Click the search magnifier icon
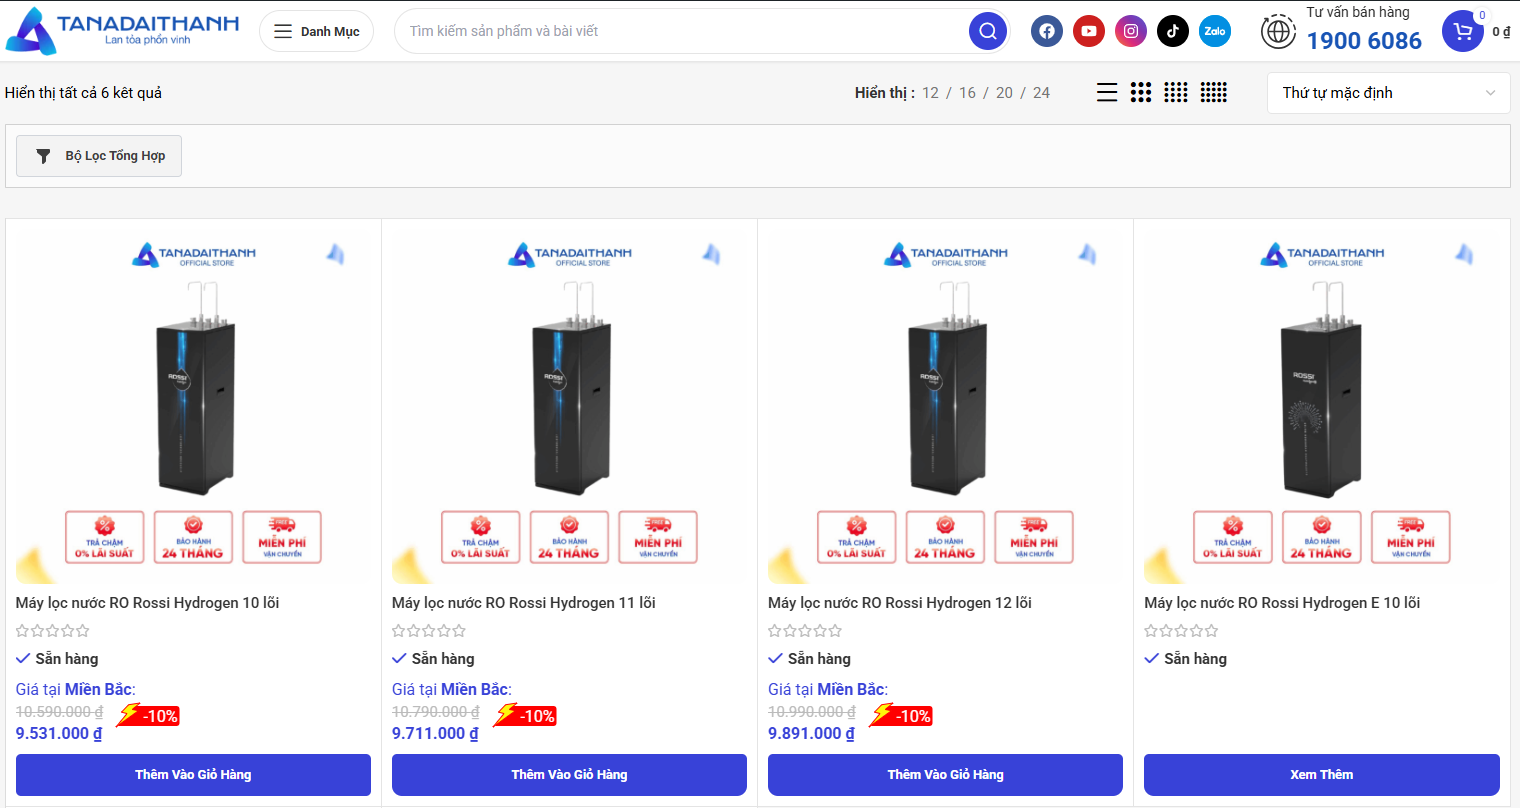 tap(988, 31)
